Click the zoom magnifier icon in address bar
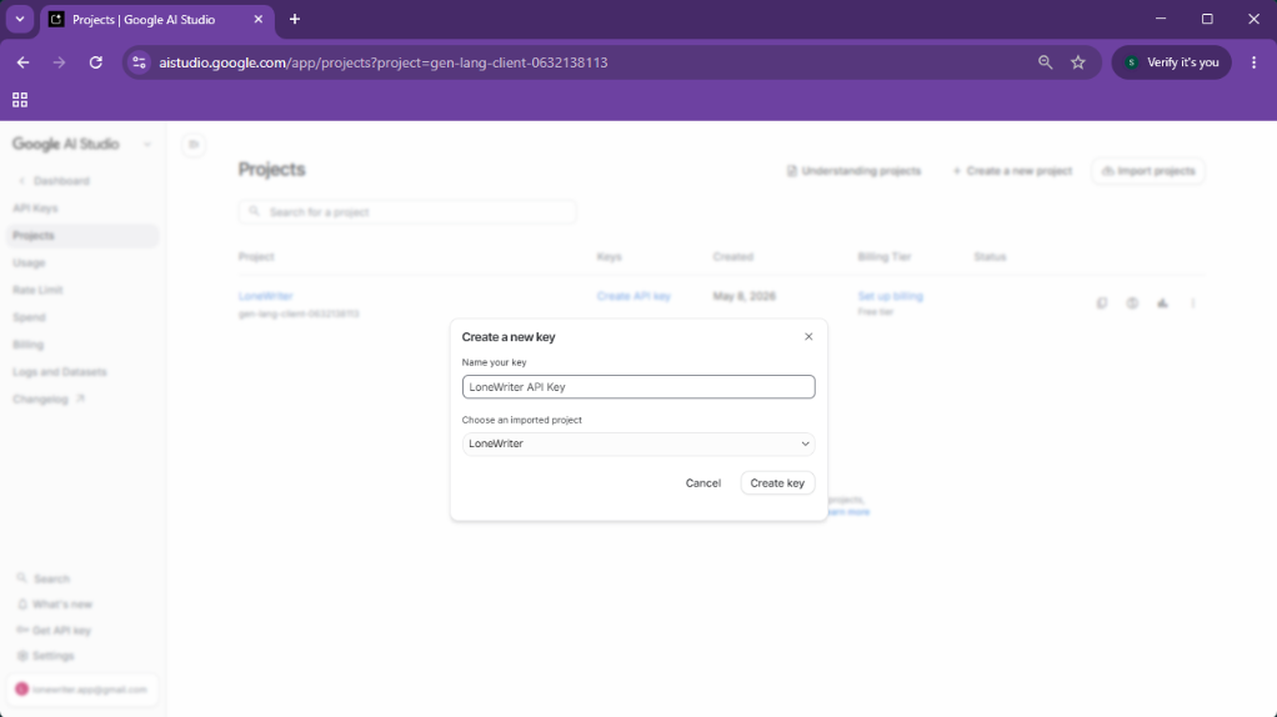This screenshot has height=717, width=1277. pos(1045,62)
